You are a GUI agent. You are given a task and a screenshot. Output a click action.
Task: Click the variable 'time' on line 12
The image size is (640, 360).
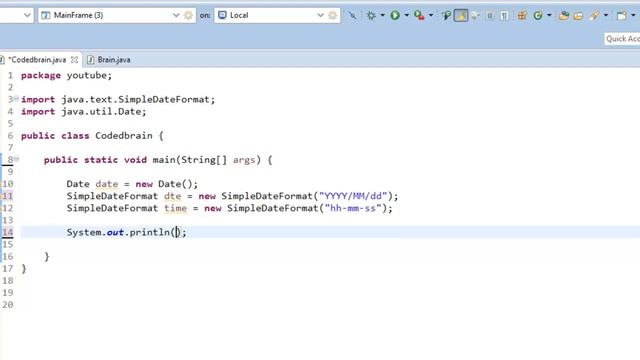(x=176, y=208)
